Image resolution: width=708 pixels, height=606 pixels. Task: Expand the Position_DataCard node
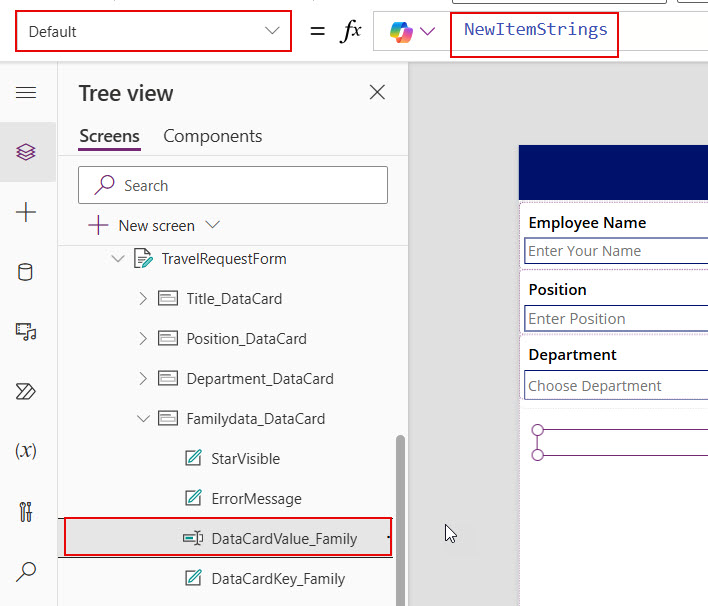[x=143, y=339]
